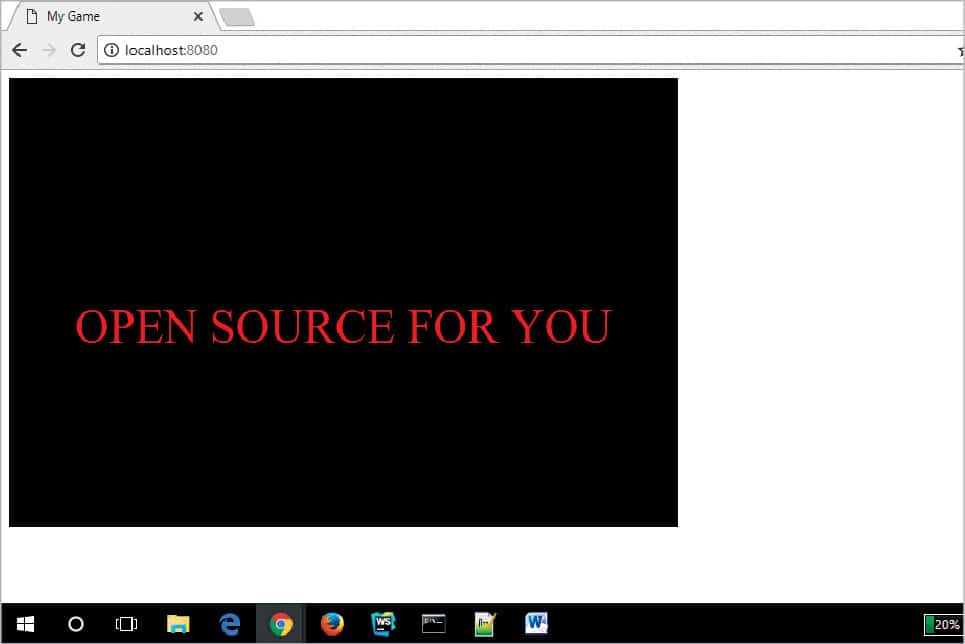The image size is (965, 644).
Task: Go back using the browser back arrow
Action: point(20,50)
